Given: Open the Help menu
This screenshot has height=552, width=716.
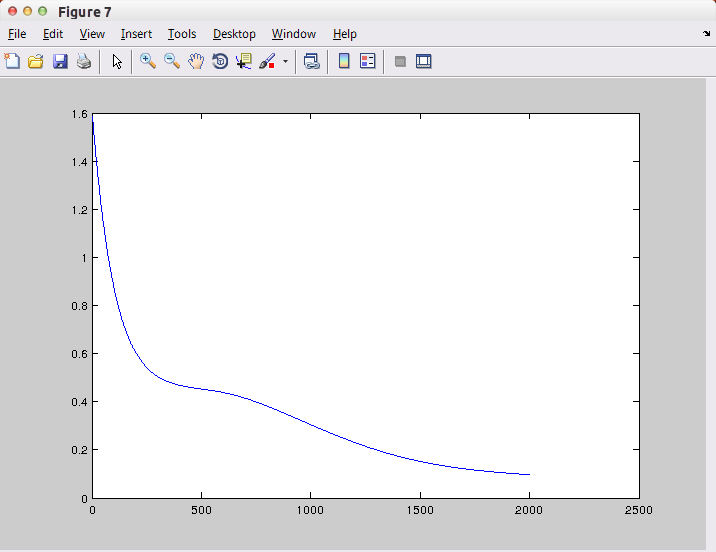Looking at the screenshot, I should (344, 34).
